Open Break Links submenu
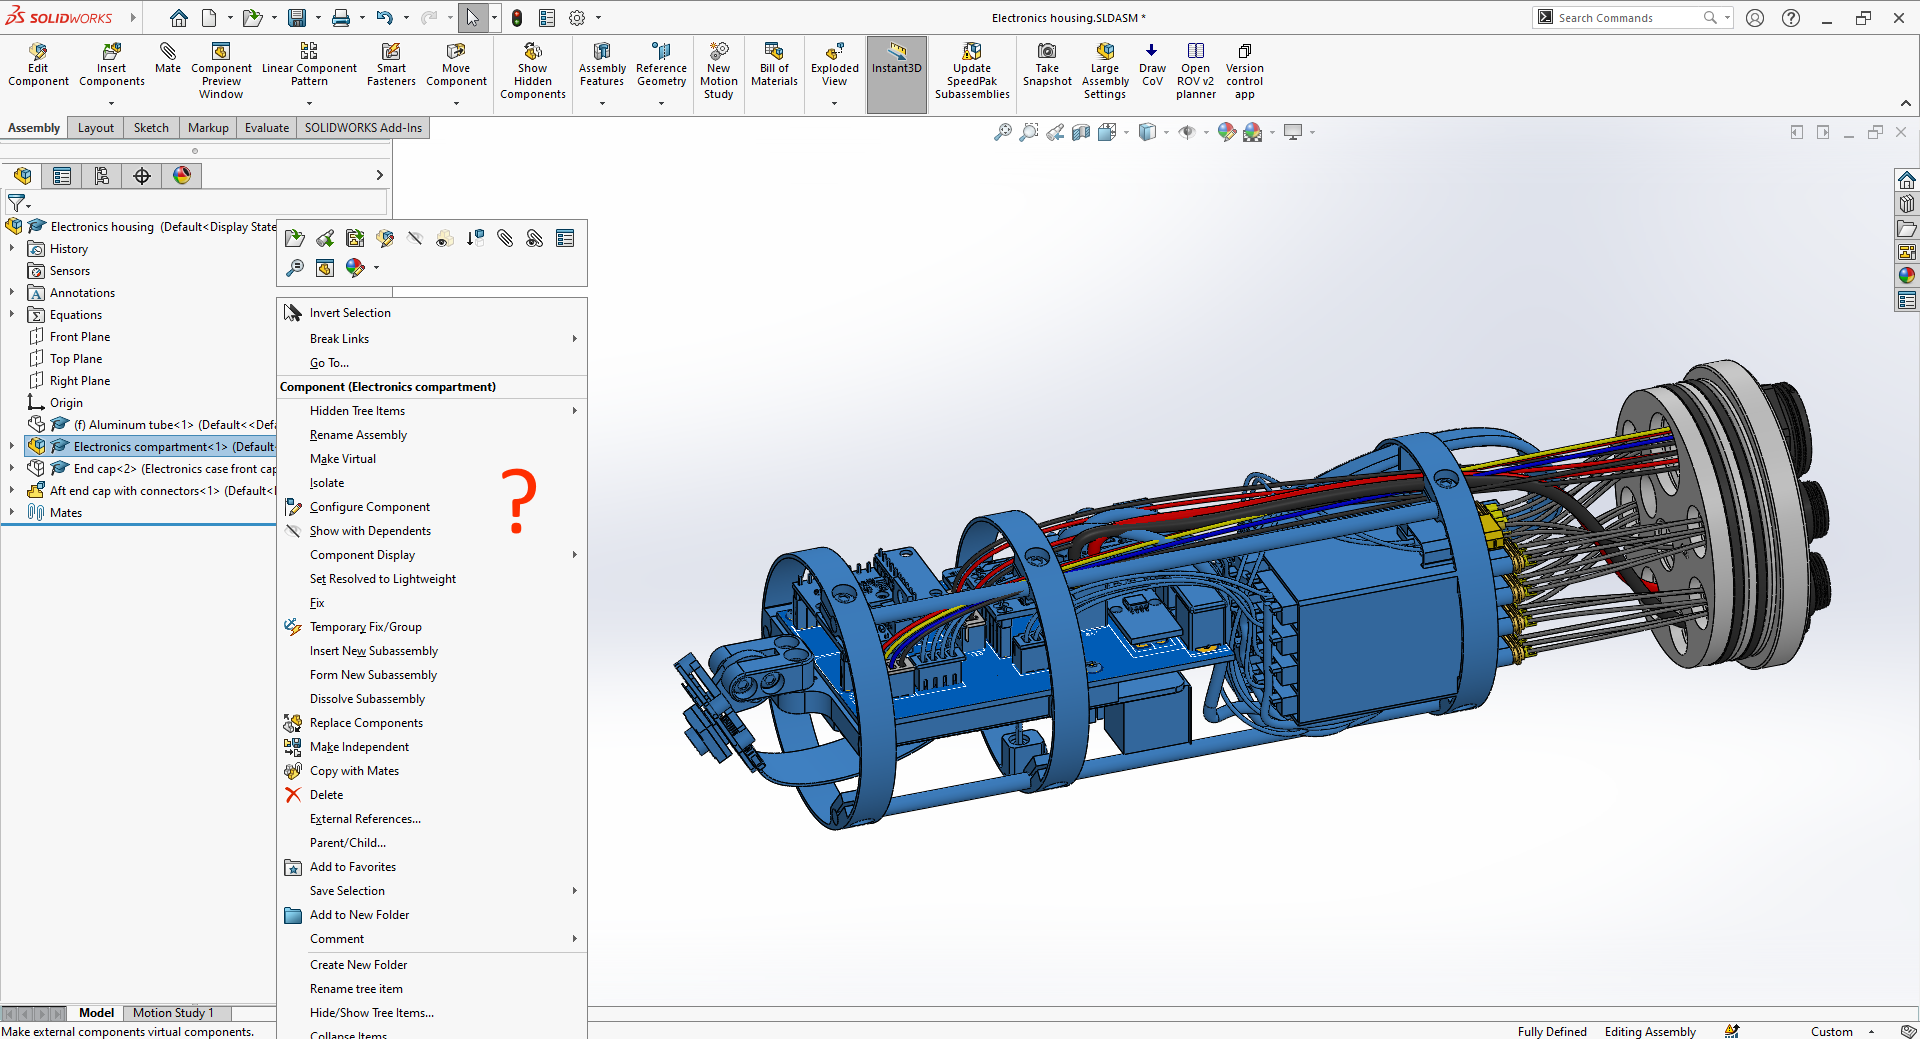This screenshot has height=1039, width=1920. click(x=432, y=339)
